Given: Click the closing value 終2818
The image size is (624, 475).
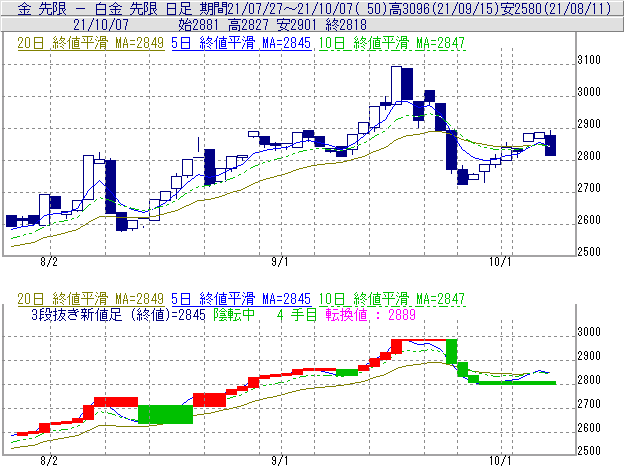Looking at the screenshot, I should pos(346,25).
